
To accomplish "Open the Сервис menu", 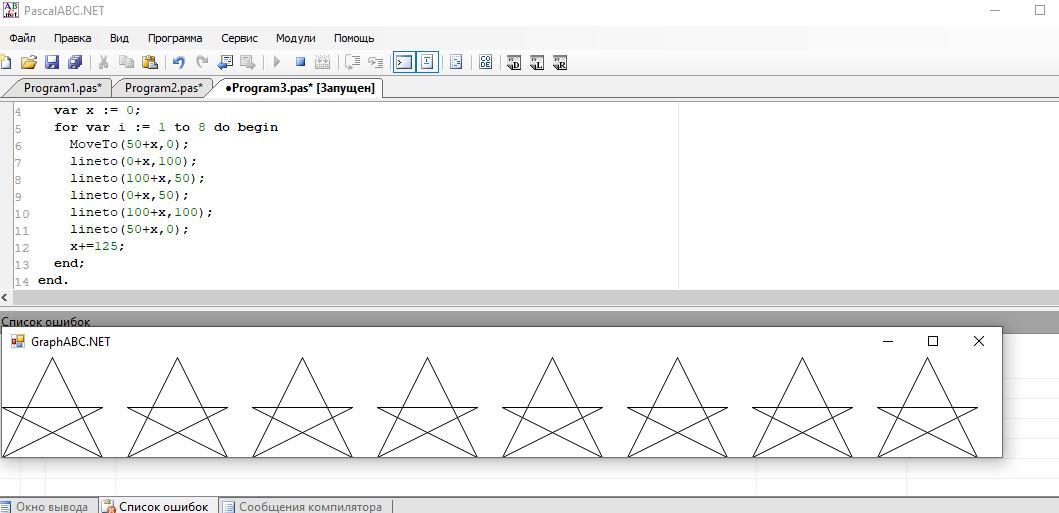I will click(239, 38).
